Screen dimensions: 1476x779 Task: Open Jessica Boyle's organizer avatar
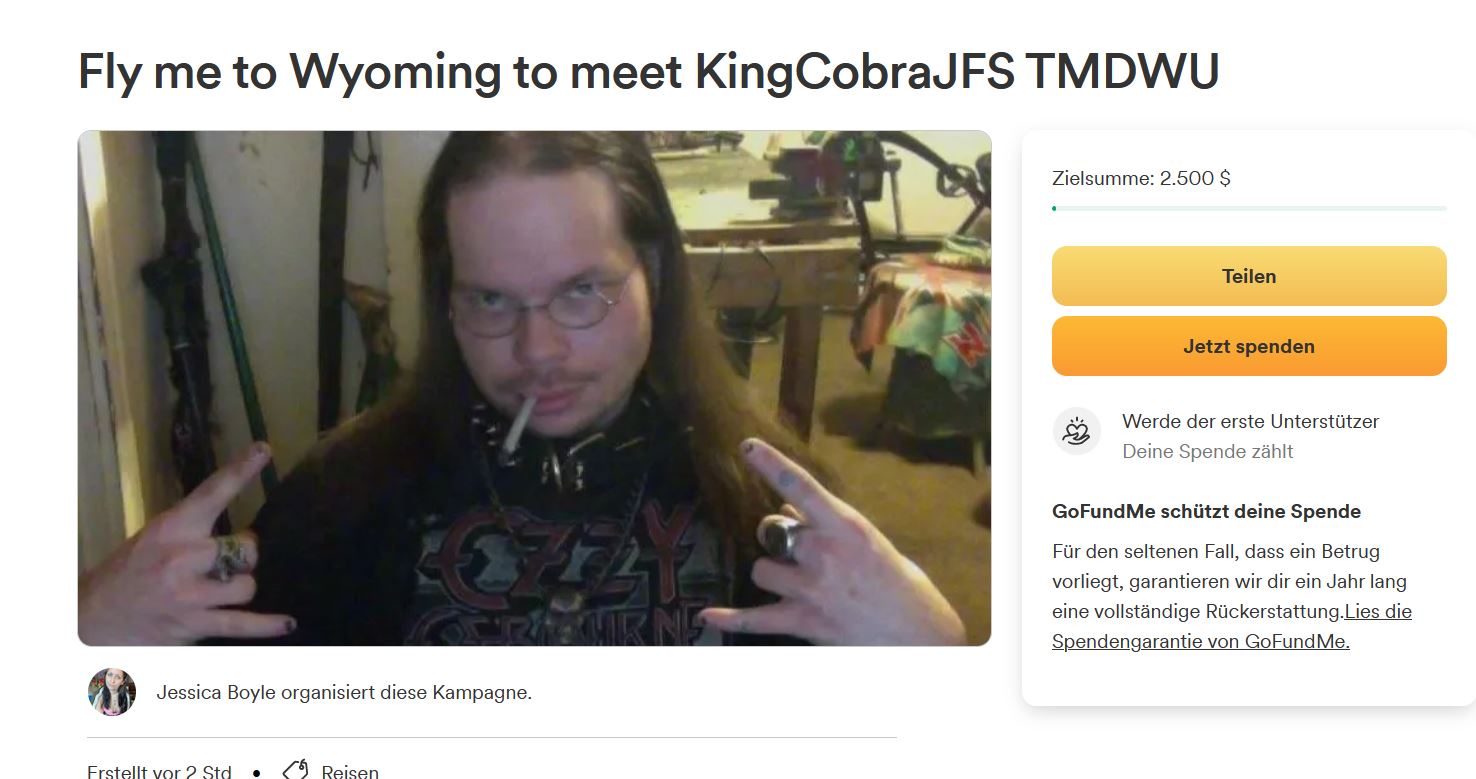pyautogui.click(x=111, y=692)
